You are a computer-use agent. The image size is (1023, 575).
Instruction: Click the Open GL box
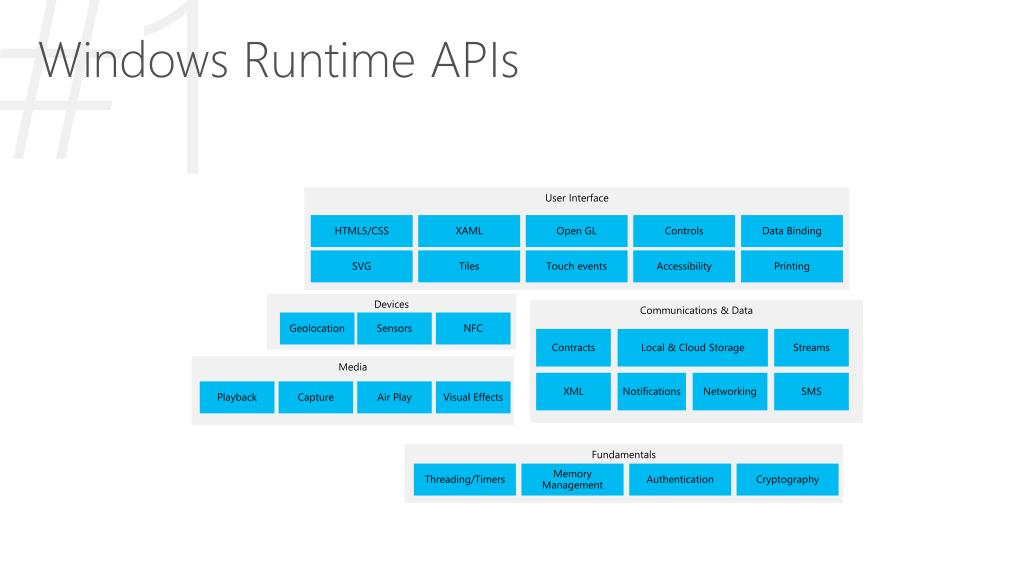click(577, 231)
